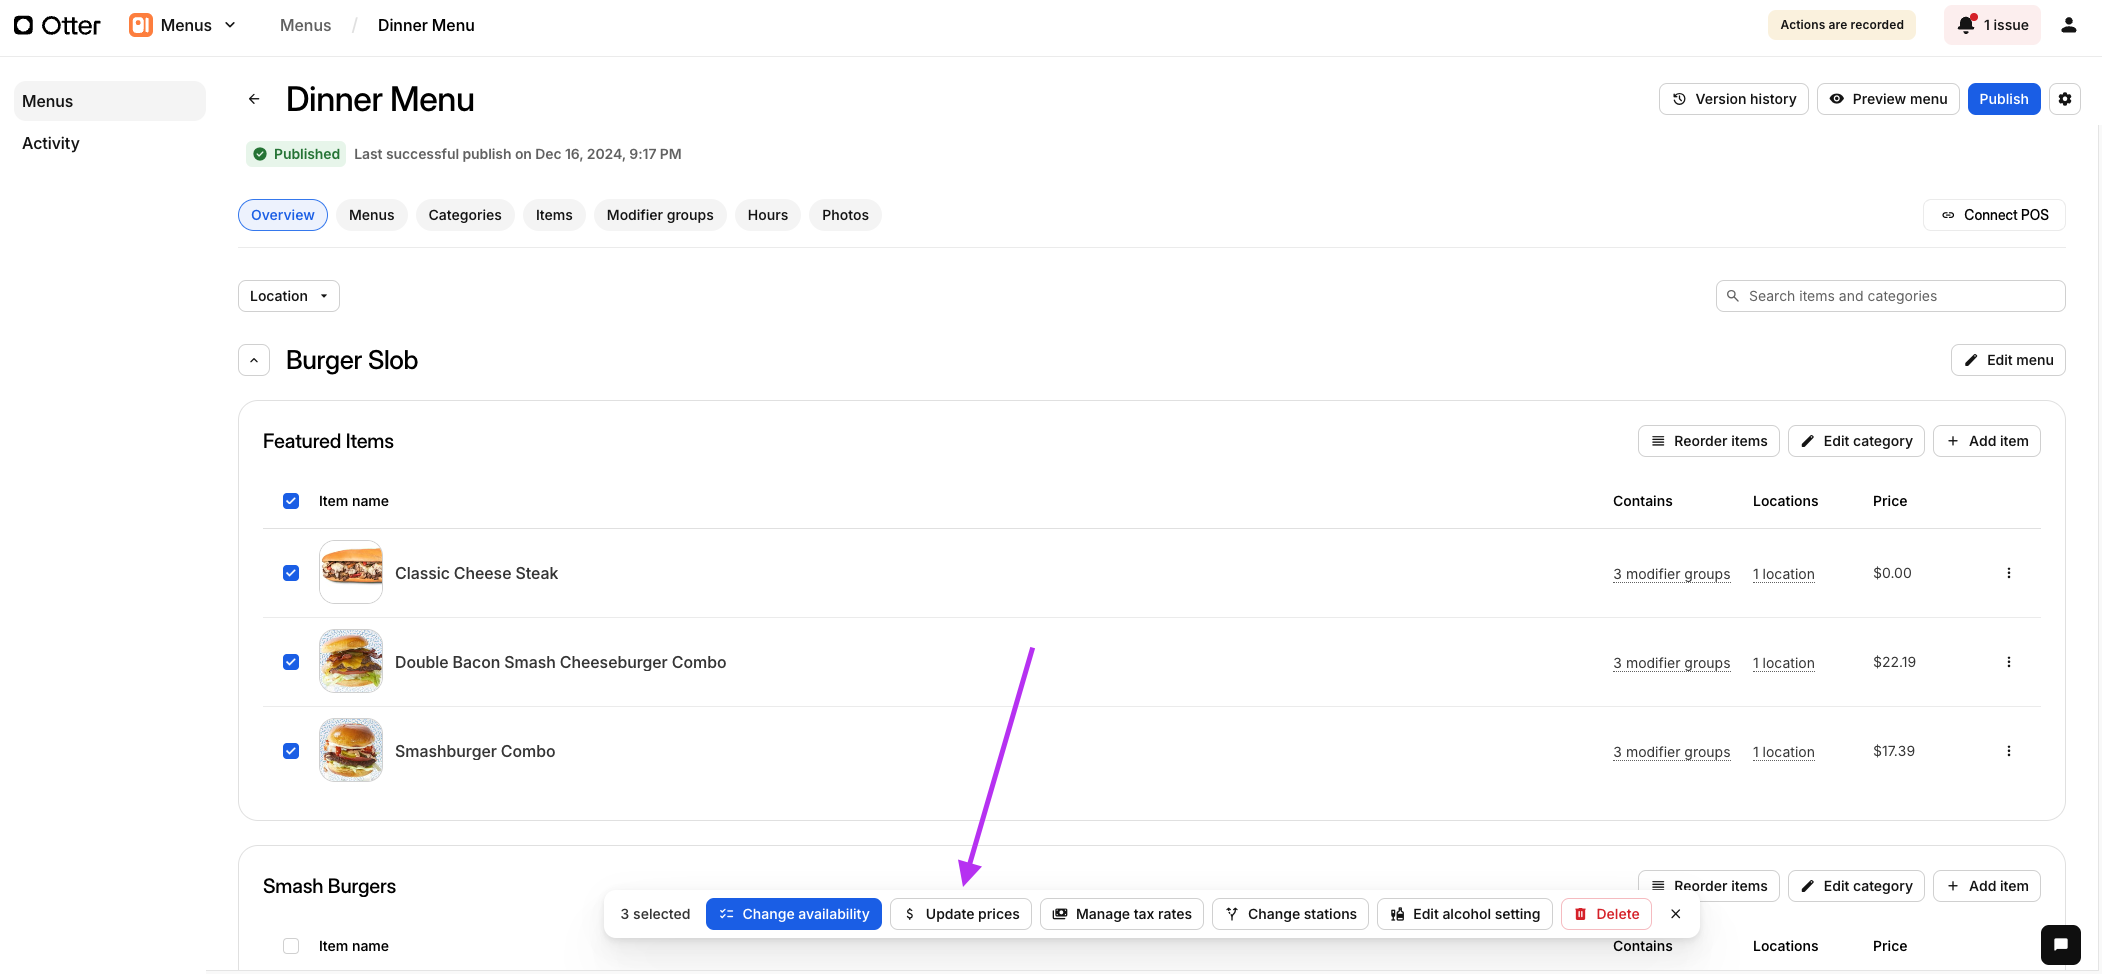Screen dimensions: 2102x974
Task: Click Change stations button
Action: point(1290,914)
